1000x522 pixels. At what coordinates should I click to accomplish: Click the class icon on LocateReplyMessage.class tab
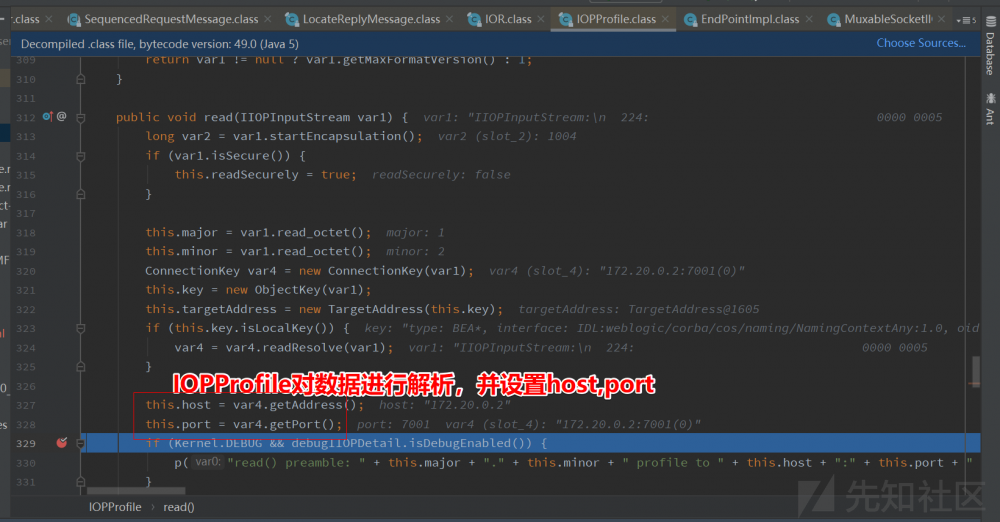pos(291,20)
